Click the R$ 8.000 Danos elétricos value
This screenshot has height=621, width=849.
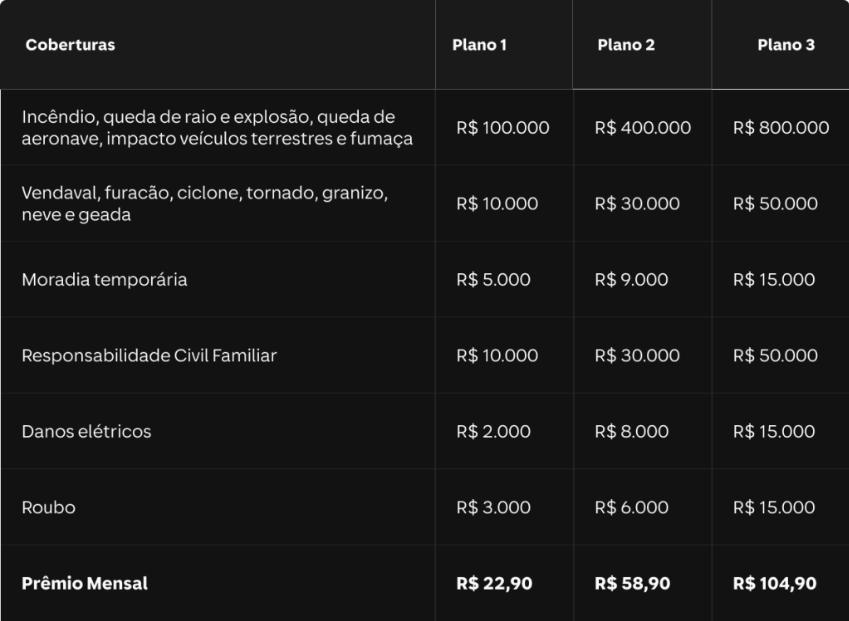click(631, 432)
